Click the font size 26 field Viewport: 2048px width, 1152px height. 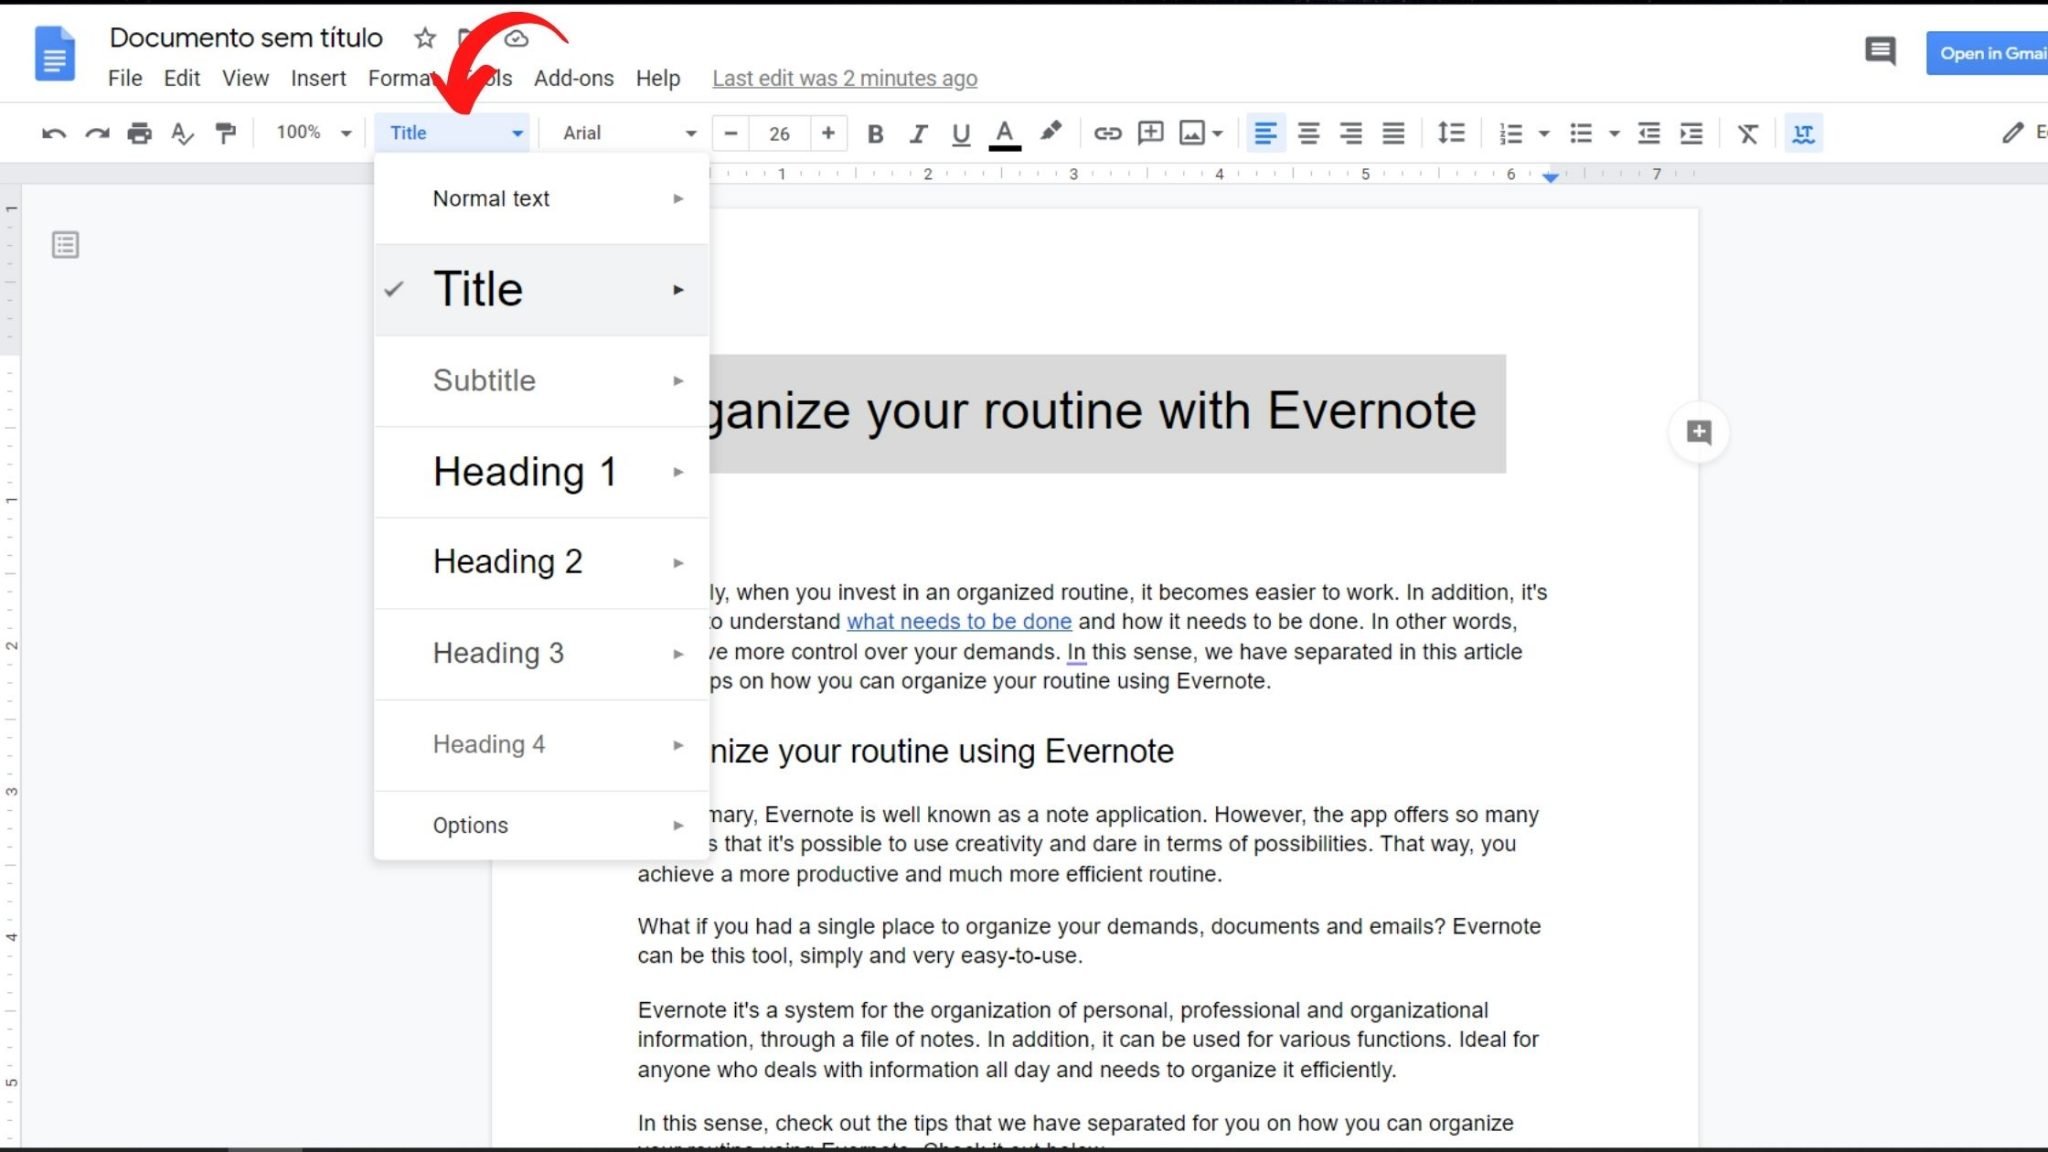click(x=779, y=133)
